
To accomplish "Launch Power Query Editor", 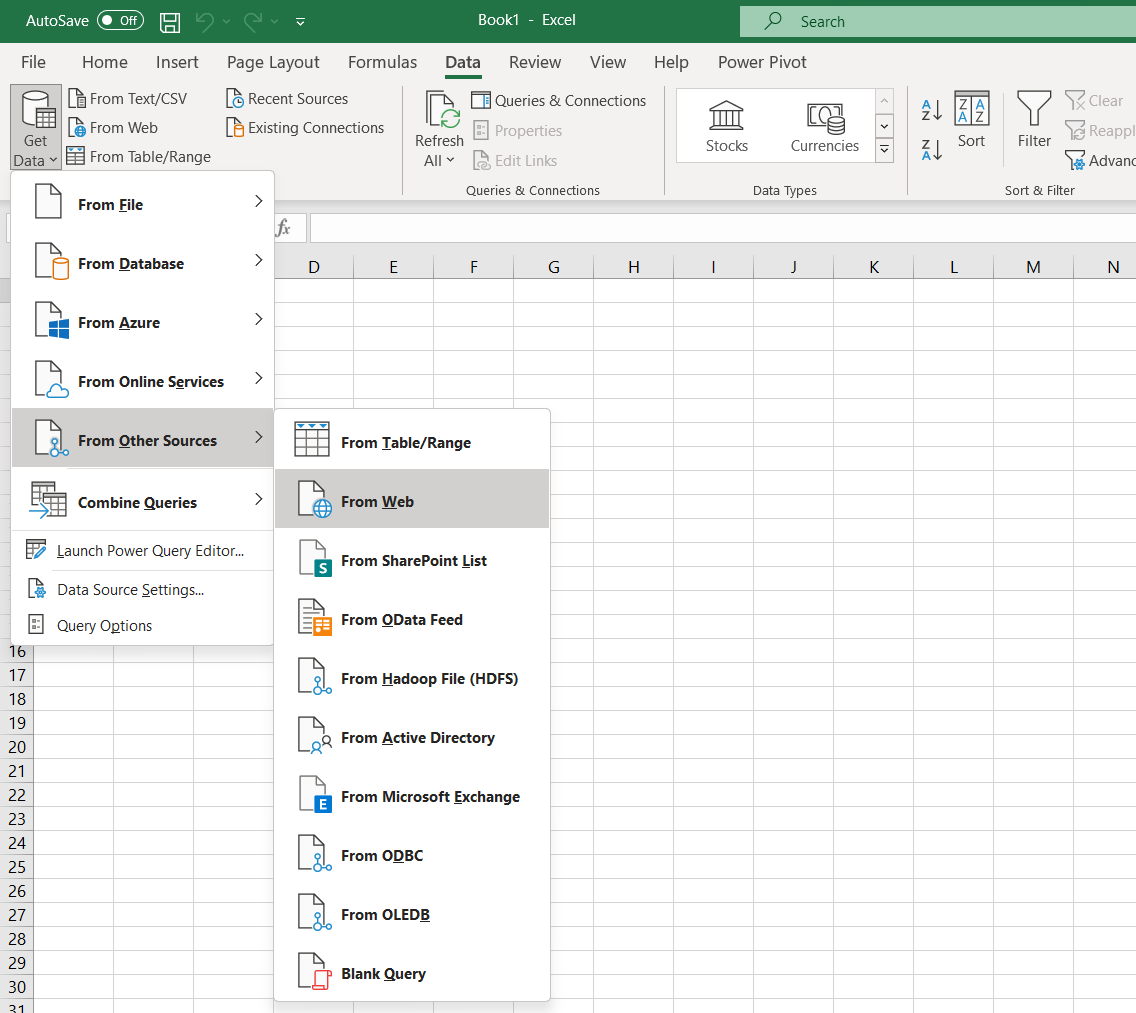I will tap(143, 551).
